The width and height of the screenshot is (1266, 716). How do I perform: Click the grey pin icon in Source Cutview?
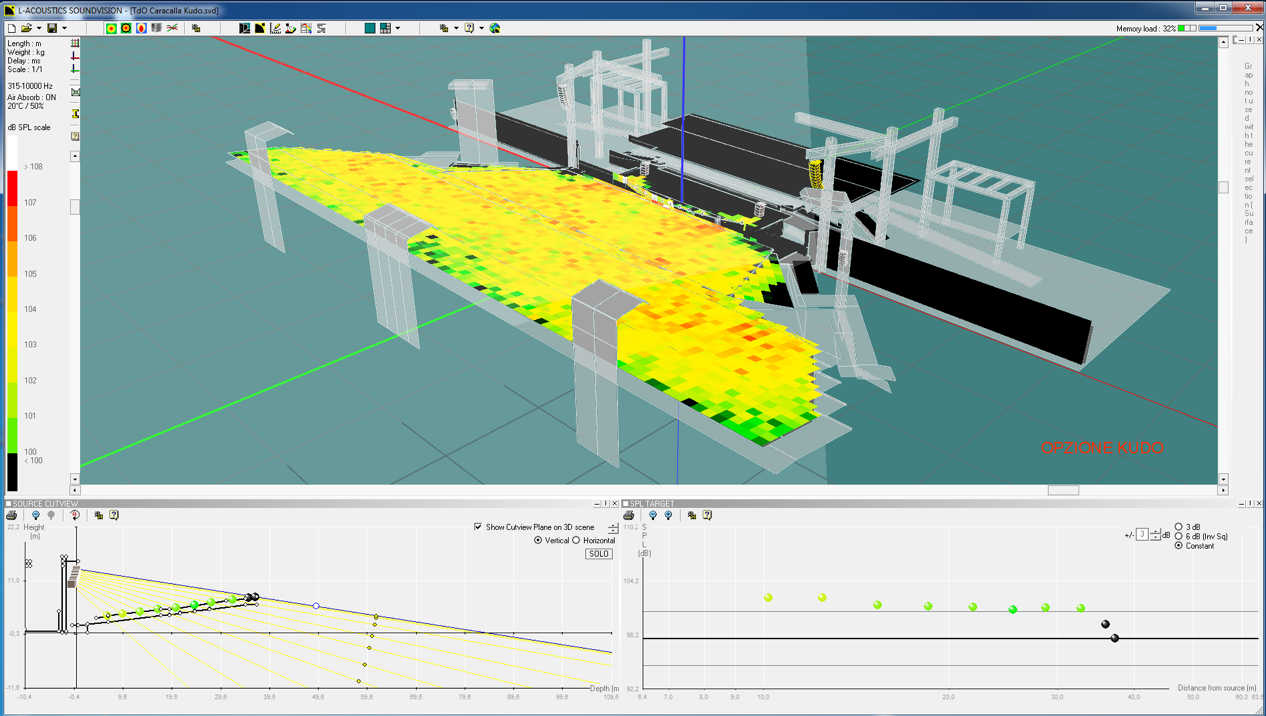pos(51,515)
